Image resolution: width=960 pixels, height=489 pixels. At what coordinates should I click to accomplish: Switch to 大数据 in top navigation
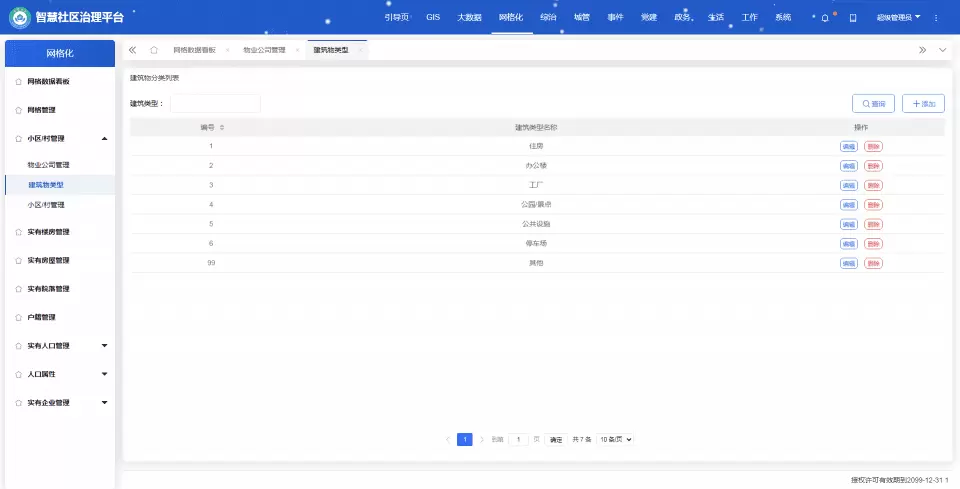[469, 18]
